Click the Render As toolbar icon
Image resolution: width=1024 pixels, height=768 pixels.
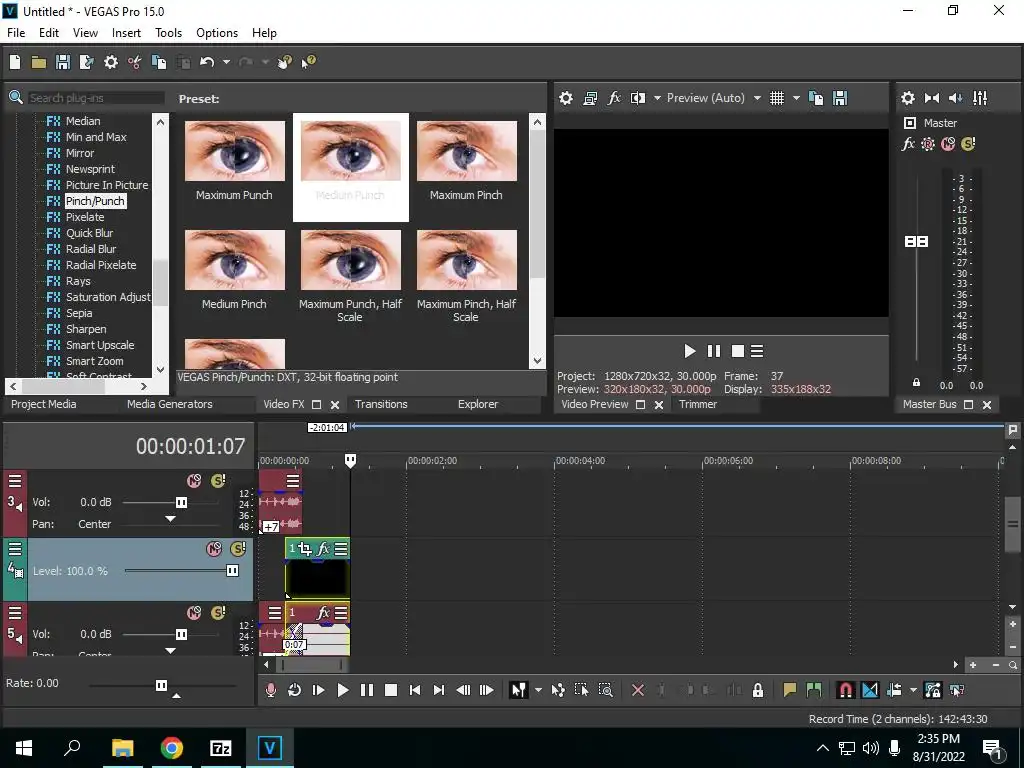pos(86,62)
